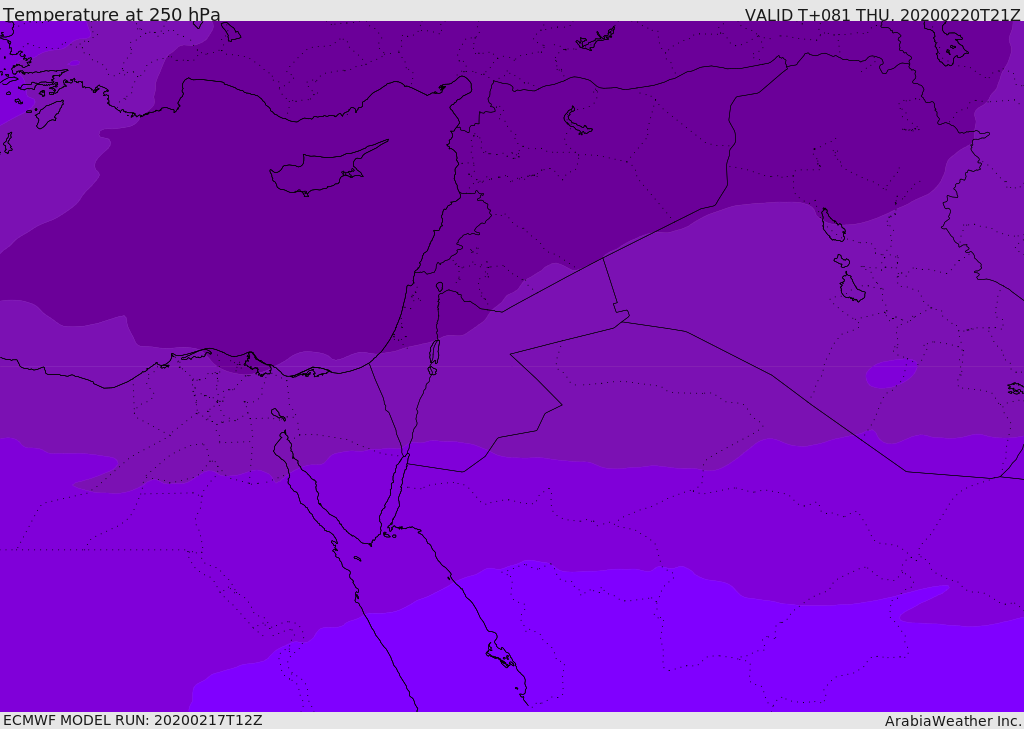Click the 'ECMWF MODEL RUN: 20200217T12Z' text

pos(133,720)
